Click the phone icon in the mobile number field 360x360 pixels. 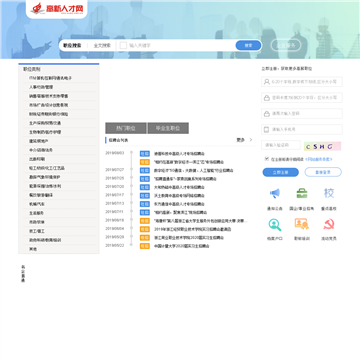(267, 129)
